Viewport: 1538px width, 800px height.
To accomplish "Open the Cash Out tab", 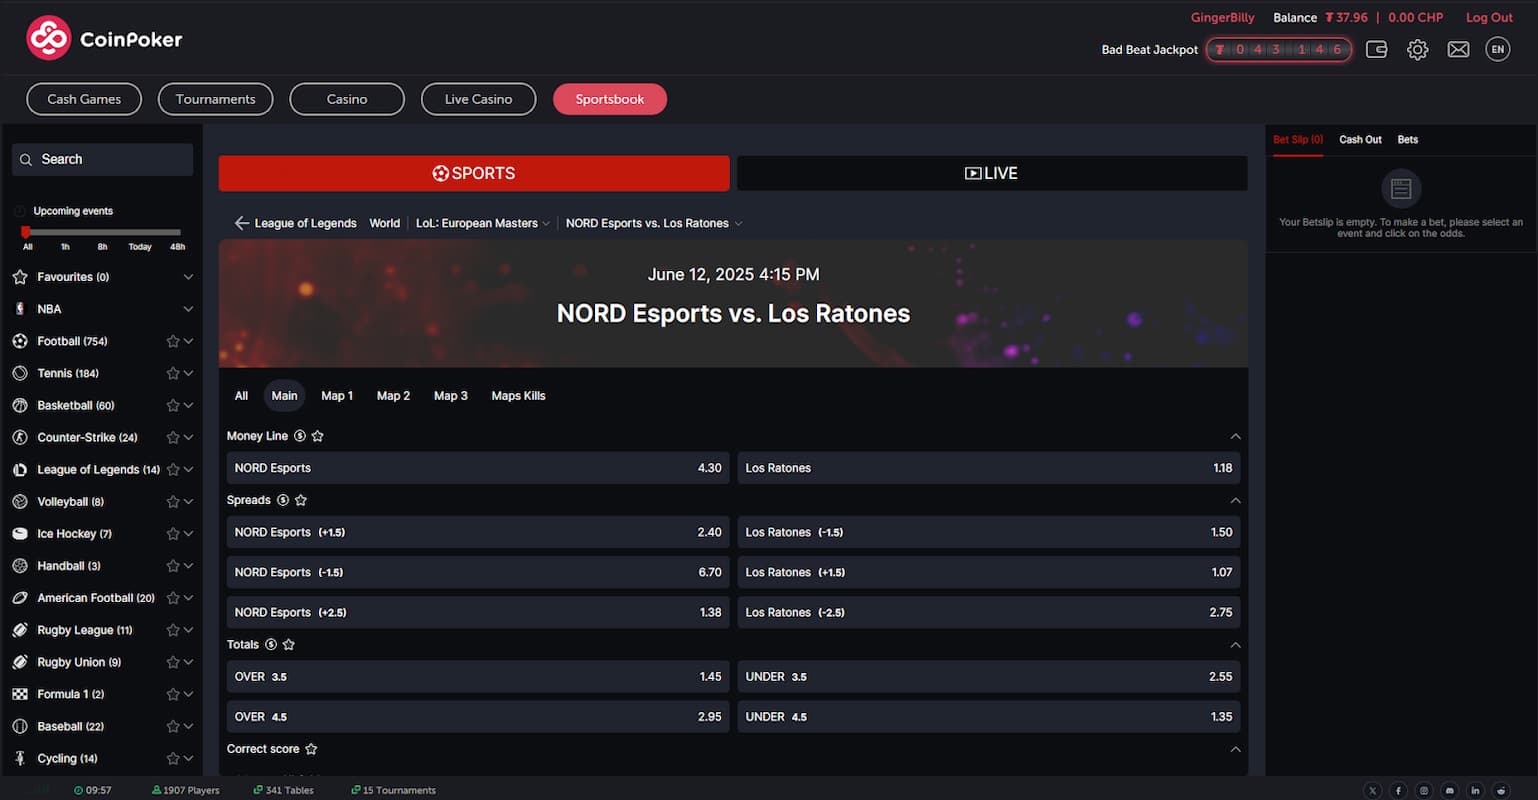I will click(x=1360, y=140).
